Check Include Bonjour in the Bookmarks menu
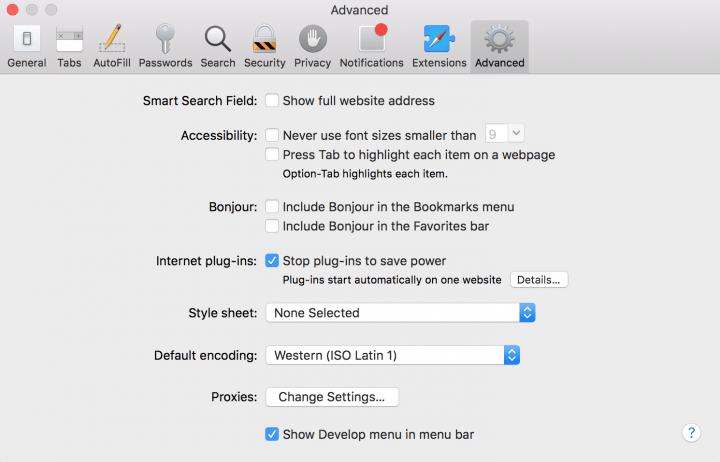 point(272,207)
